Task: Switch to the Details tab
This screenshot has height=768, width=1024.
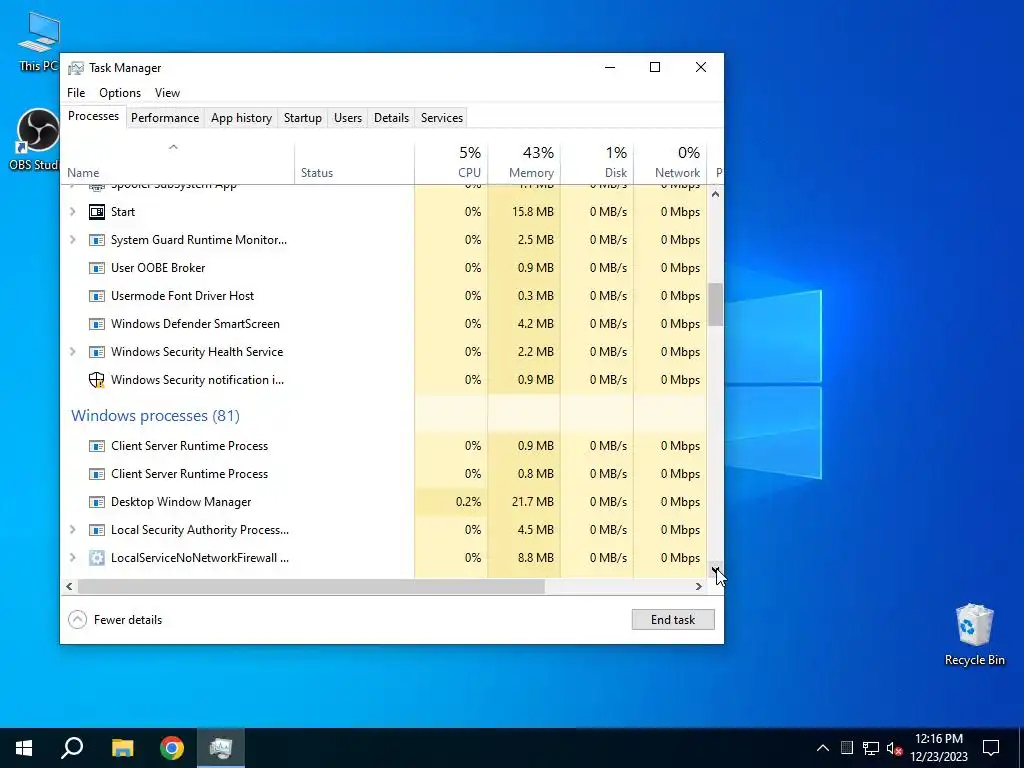Action: click(x=391, y=118)
